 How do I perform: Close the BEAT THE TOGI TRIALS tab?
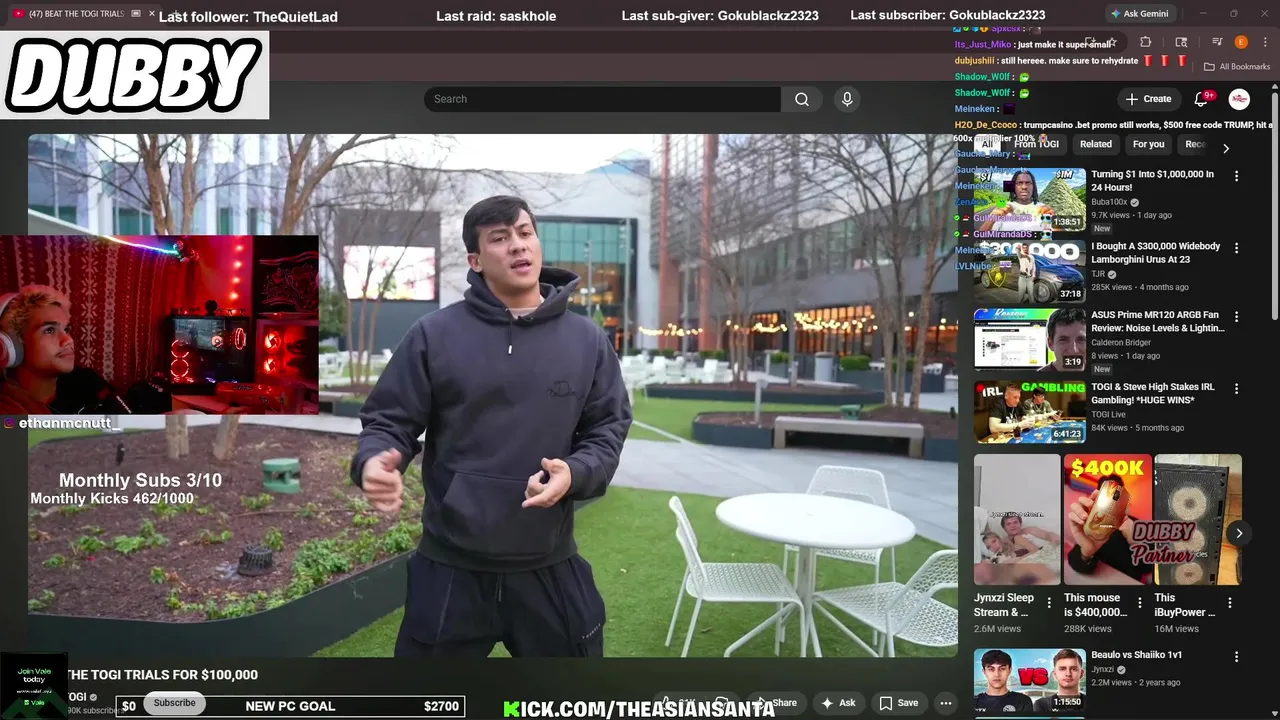[x=152, y=14]
